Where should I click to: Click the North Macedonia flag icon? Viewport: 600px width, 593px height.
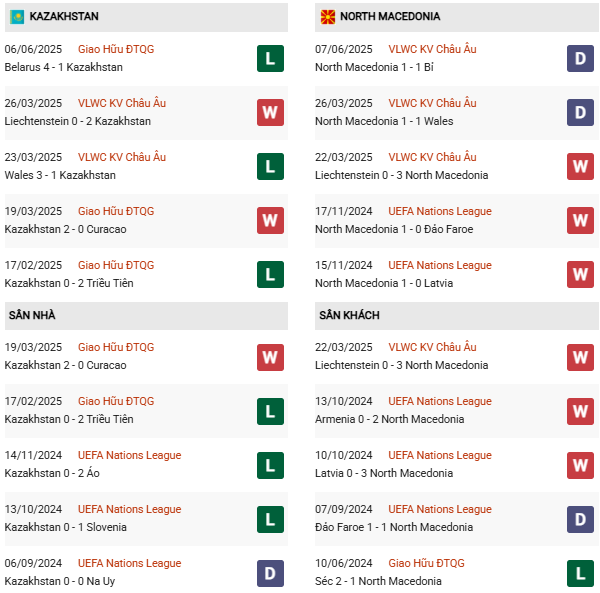point(327,17)
